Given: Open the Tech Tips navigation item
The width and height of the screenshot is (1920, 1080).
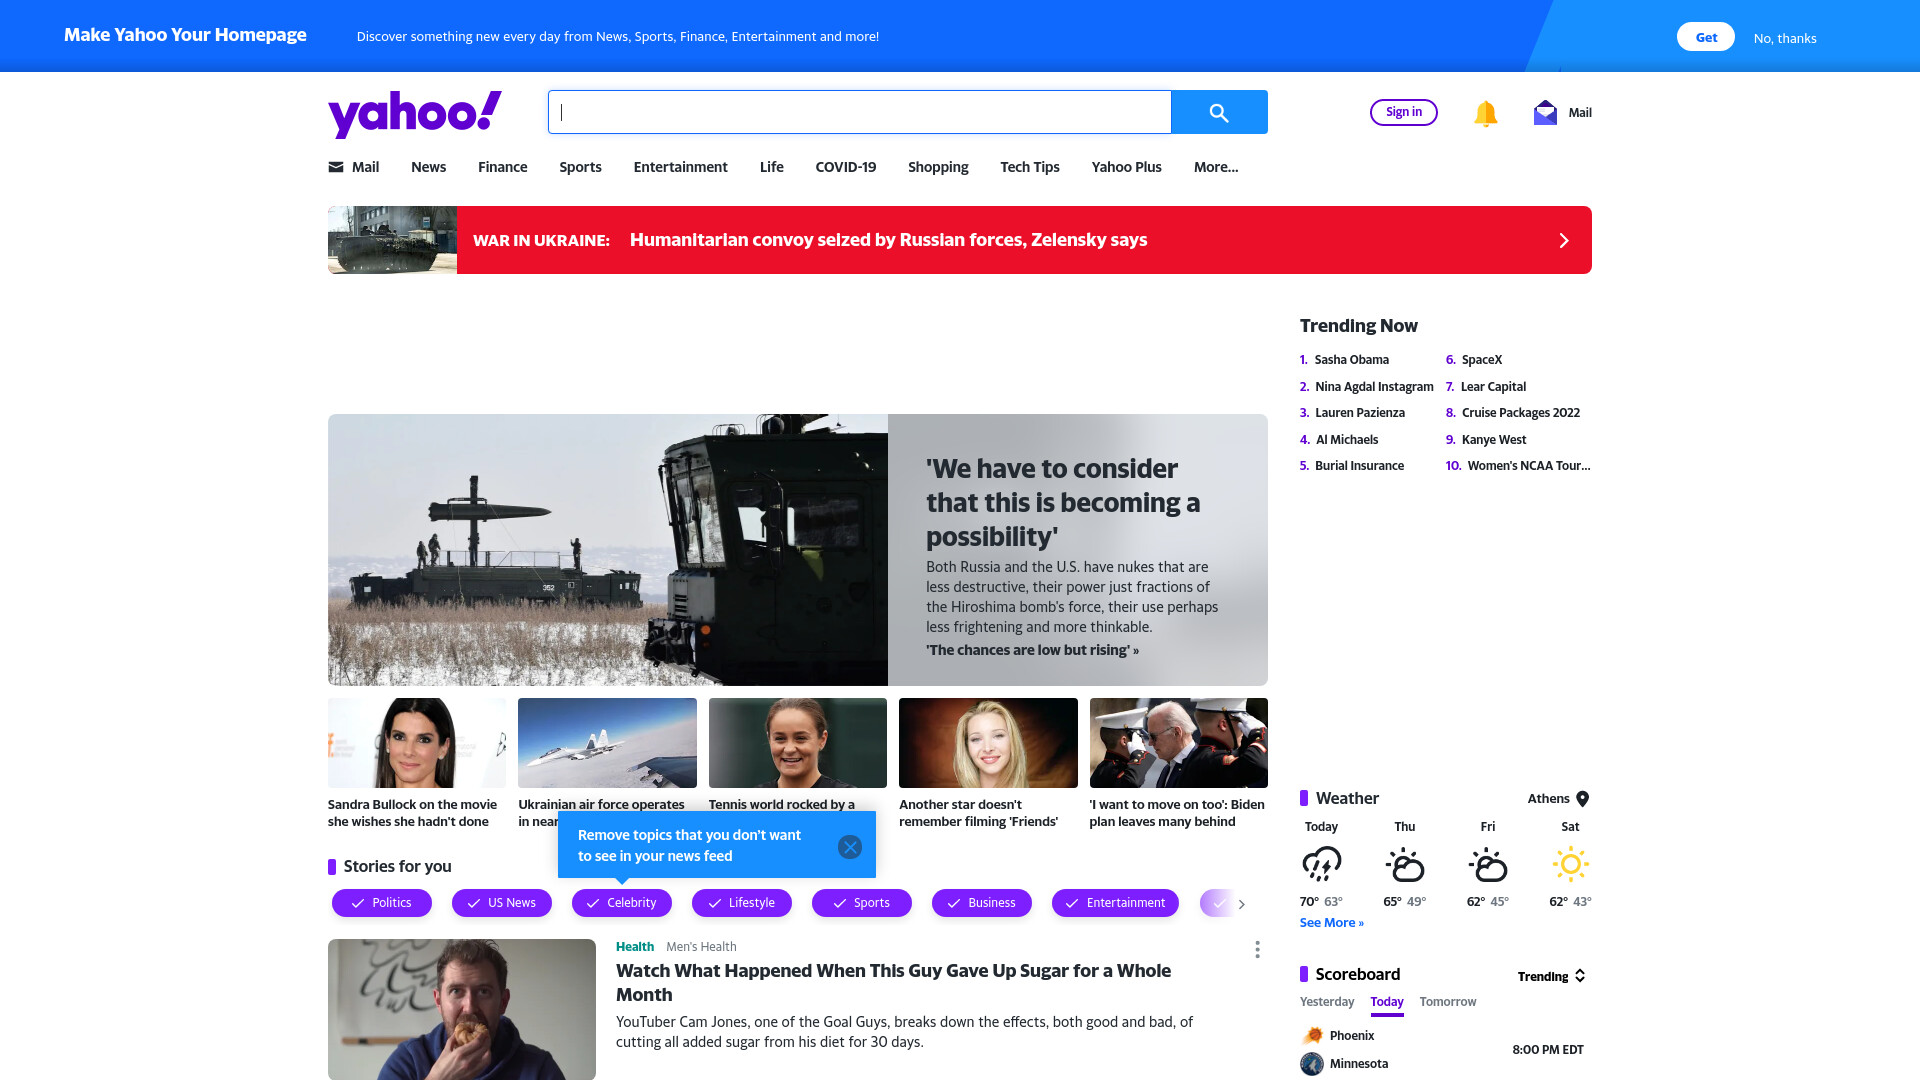Looking at the screenshot, I should pos(1029,167).
